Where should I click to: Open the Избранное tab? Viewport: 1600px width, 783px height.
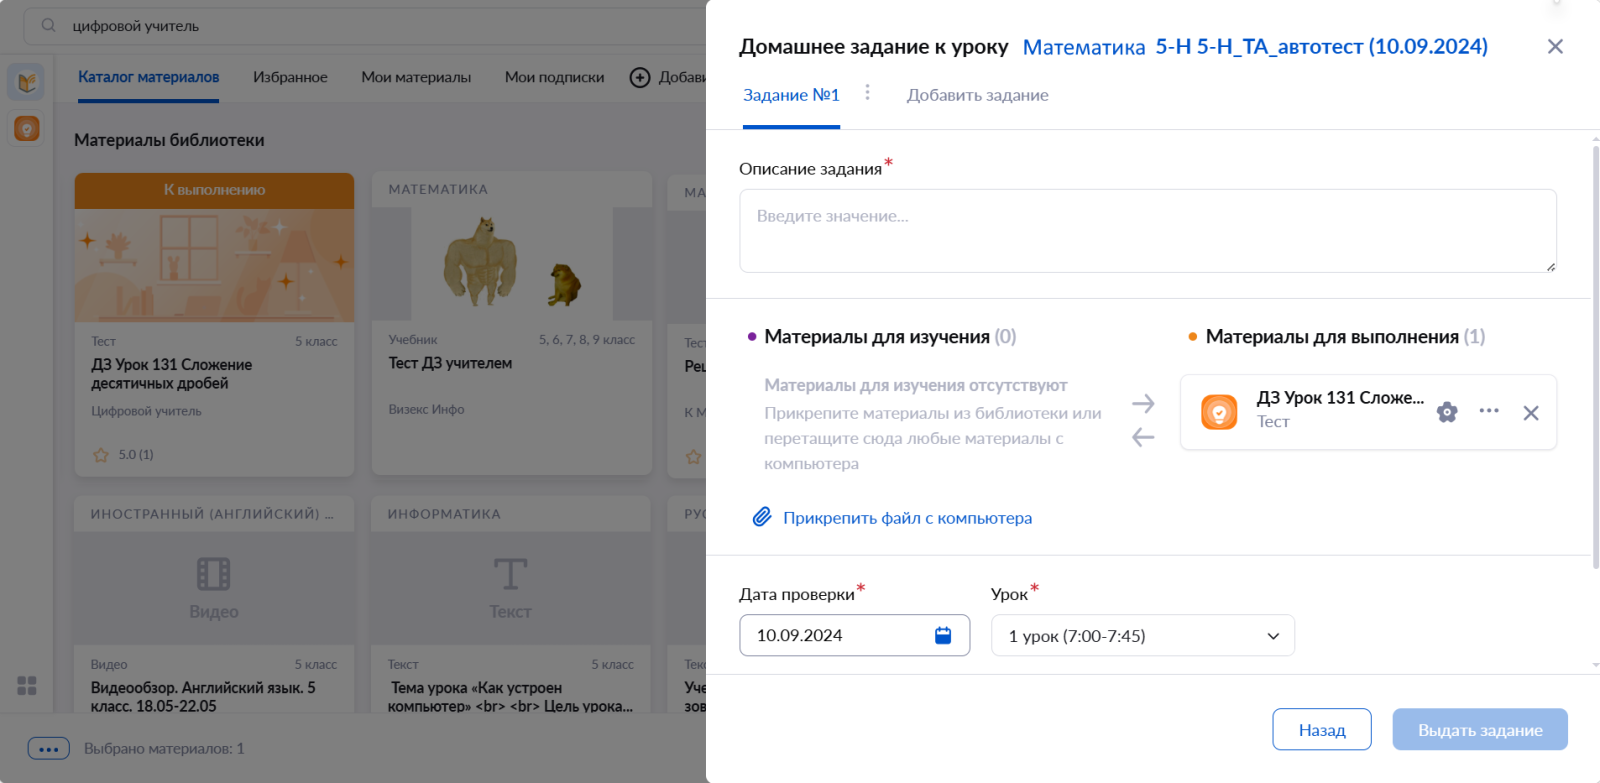point(290,77)
